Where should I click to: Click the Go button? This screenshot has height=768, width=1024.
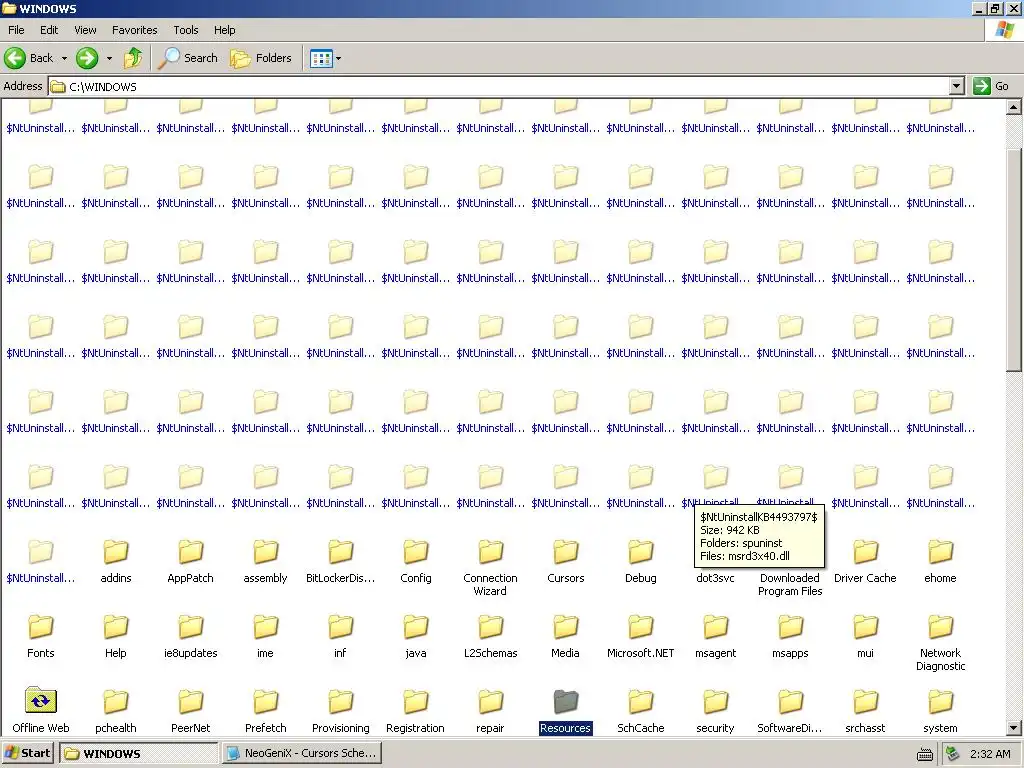(991, 86)
